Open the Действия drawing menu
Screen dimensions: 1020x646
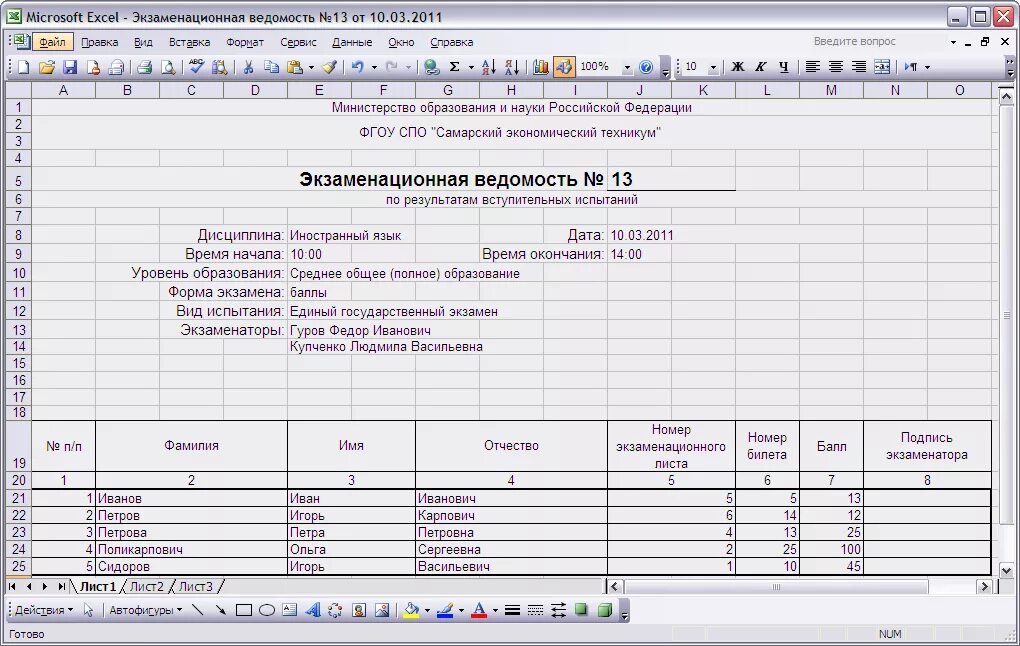pyautogui.click(x=44, y=610)
